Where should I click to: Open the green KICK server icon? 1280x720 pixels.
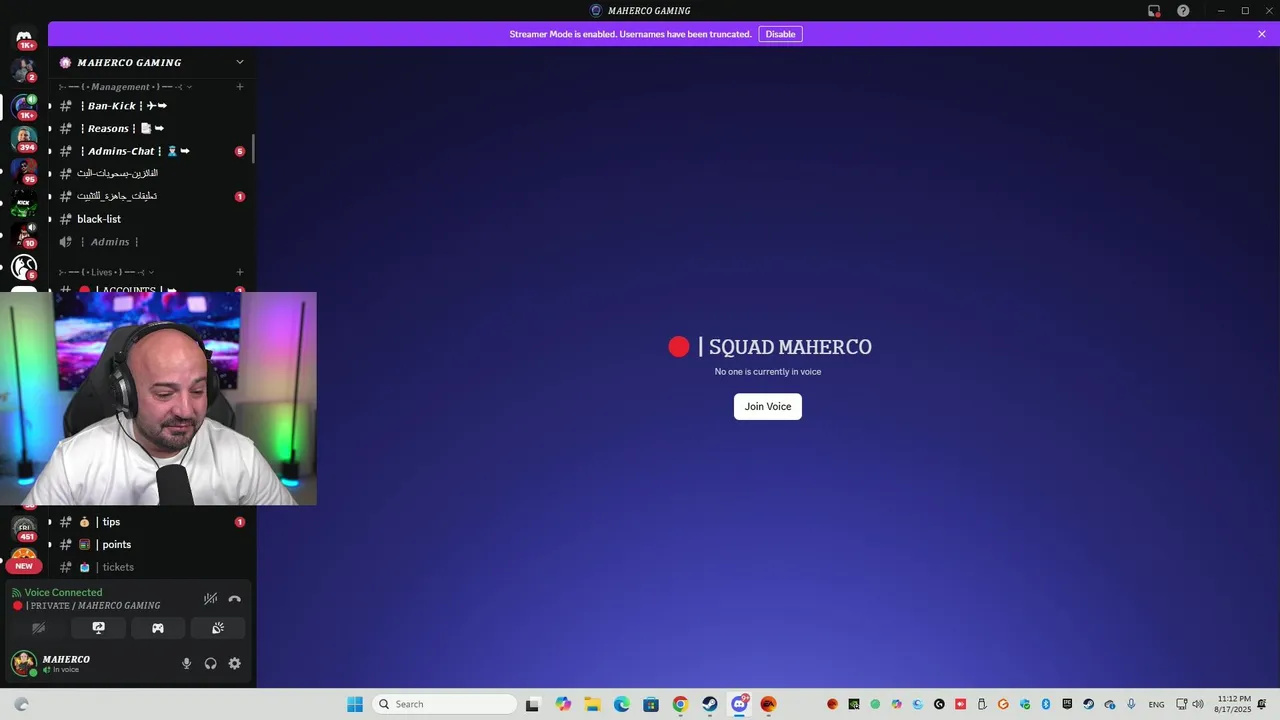coord(24,203)
